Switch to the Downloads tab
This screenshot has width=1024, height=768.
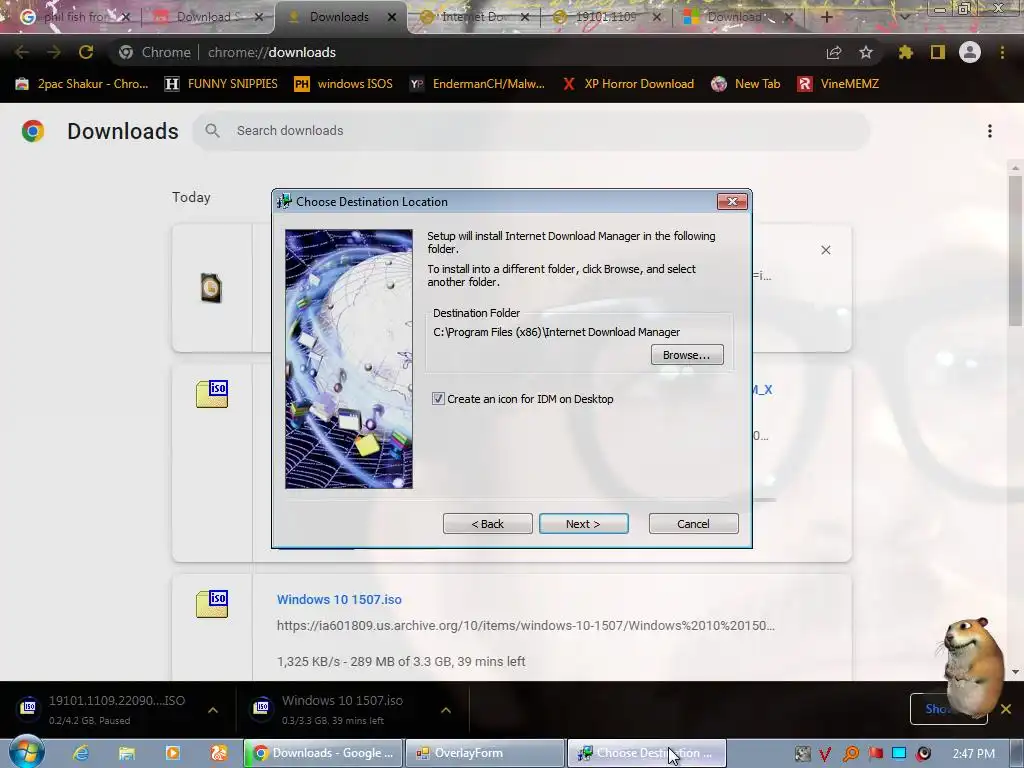pos(340,17)
